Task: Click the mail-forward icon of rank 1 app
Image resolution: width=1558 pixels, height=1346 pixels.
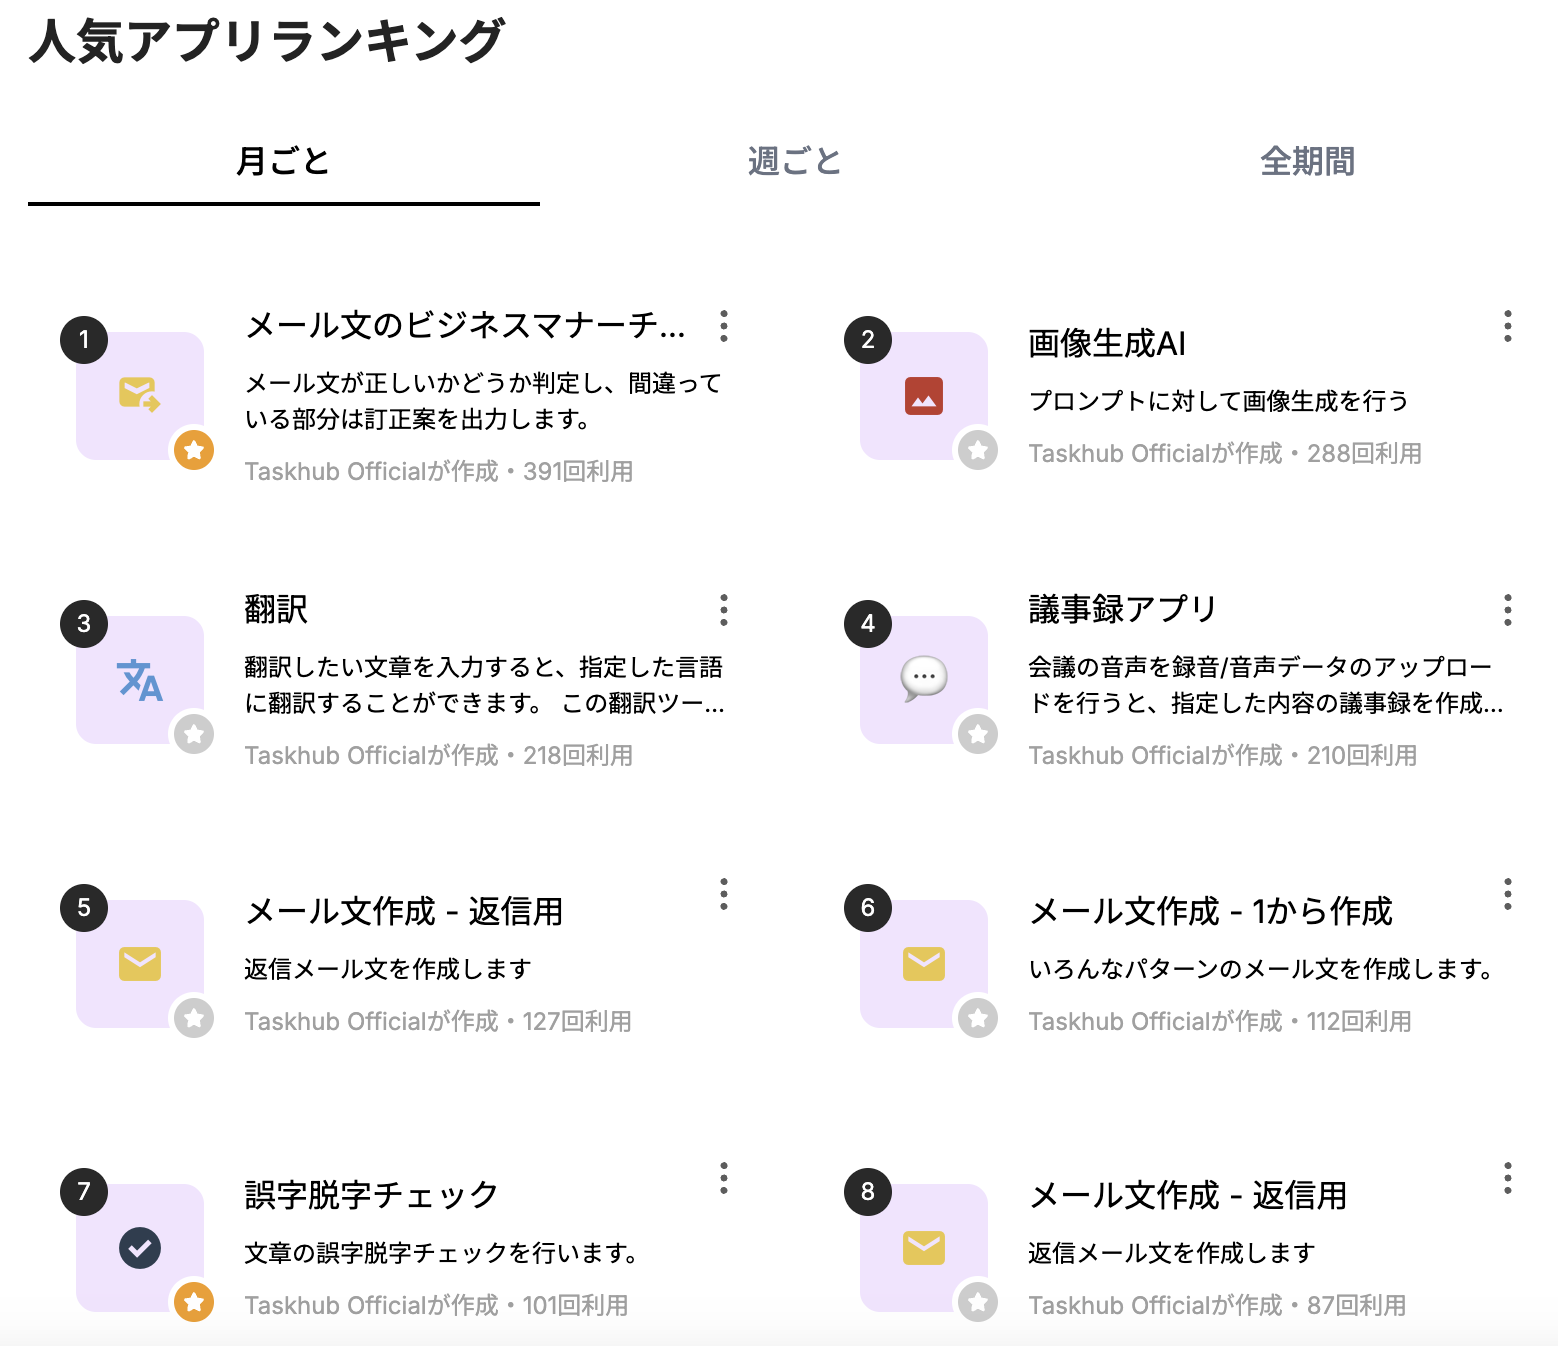Action: tap(140, 395)
